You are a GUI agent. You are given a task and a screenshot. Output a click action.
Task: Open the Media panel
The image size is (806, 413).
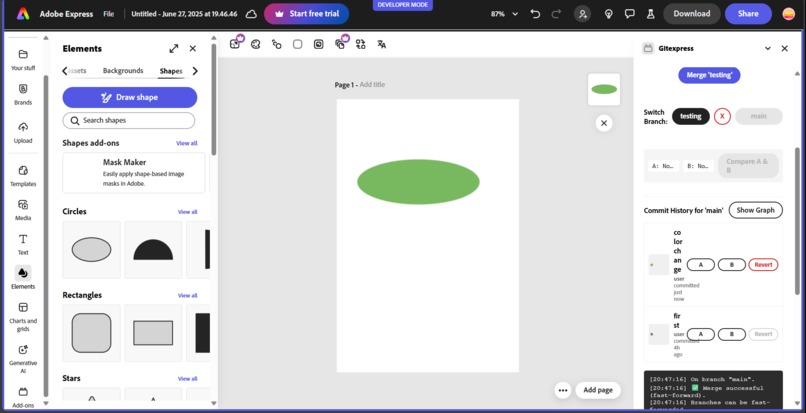tap(23, 209)
